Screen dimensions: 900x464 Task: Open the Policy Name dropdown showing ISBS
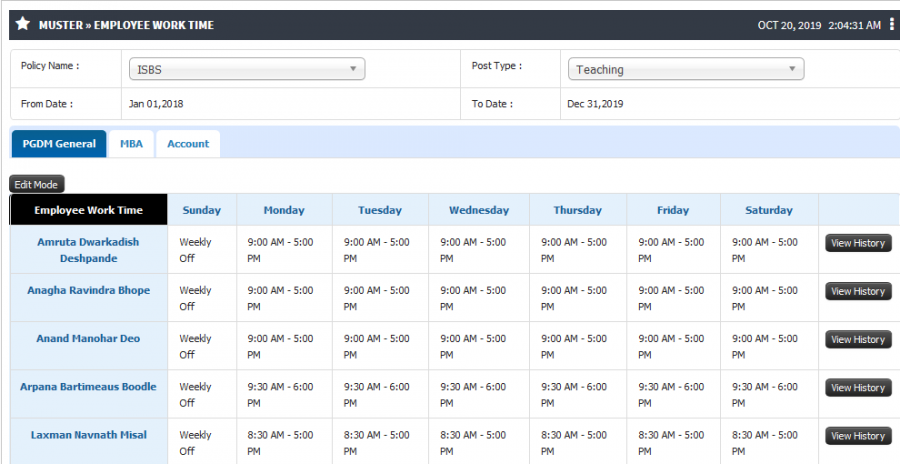(x=247, y=69)
